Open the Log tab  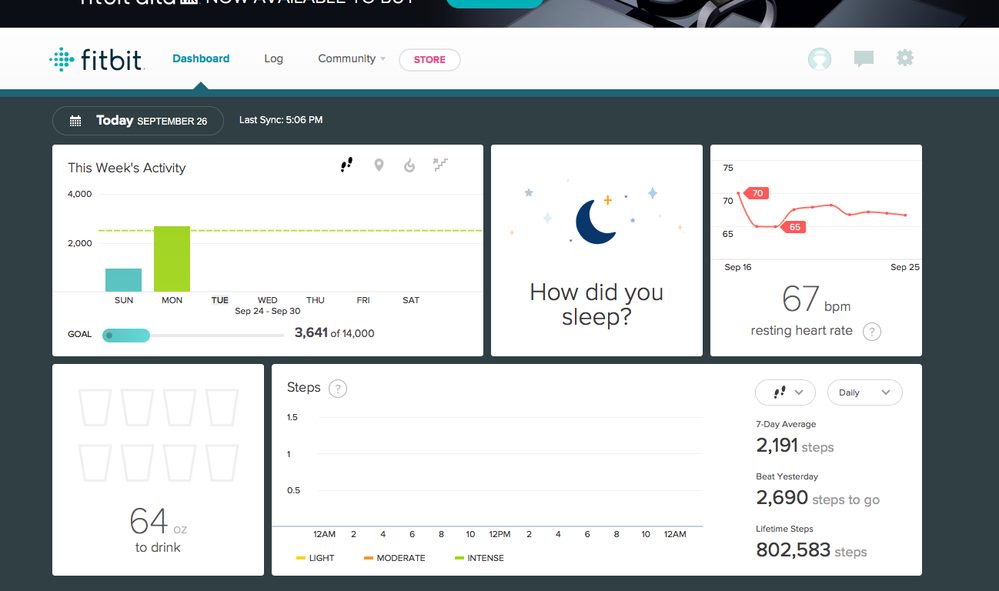[x=273, y=59]
